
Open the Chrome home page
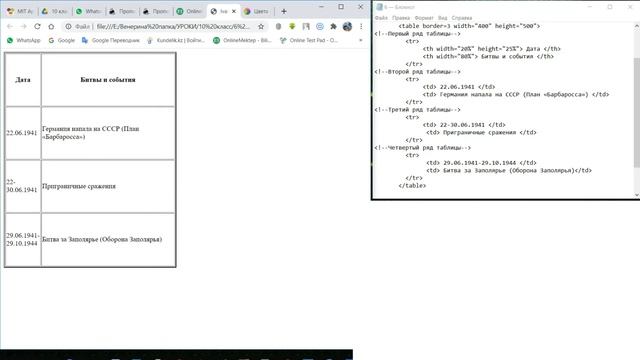point(51,27)
